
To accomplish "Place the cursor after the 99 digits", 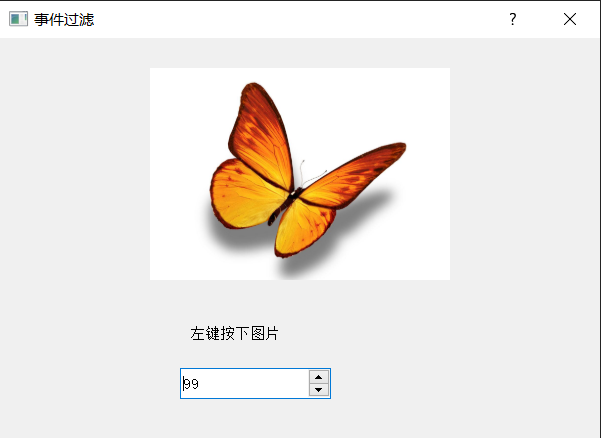I will tap(199, 383).
